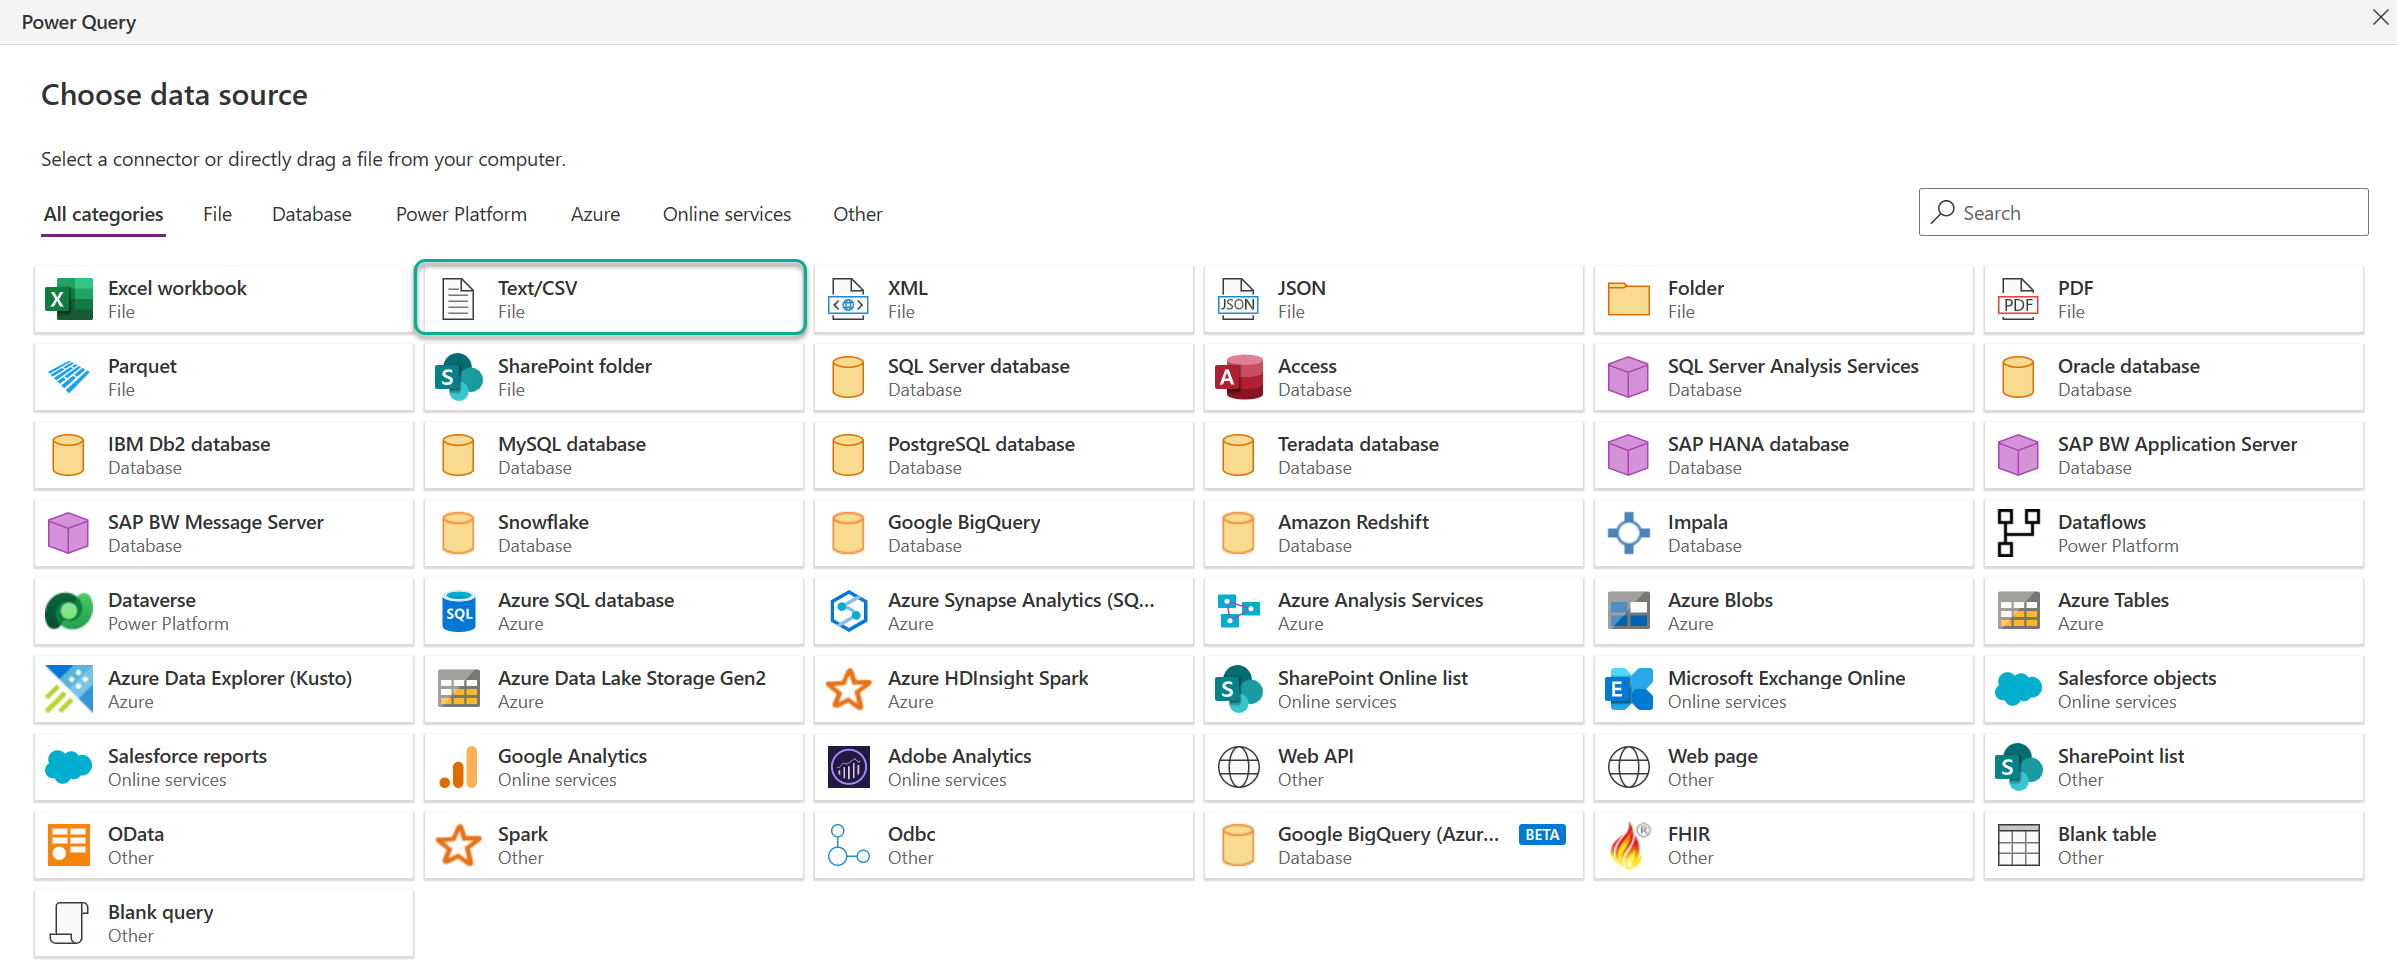Choose the Salesforce objects cloud icon
Viewport: 2397px width, 975px height.
[2018, 689]
